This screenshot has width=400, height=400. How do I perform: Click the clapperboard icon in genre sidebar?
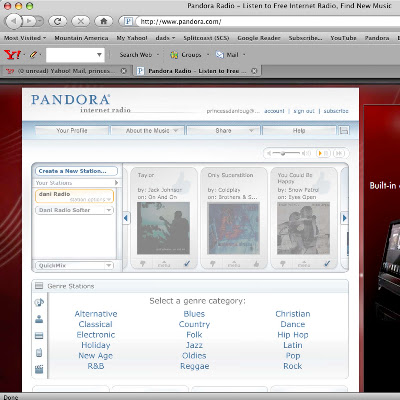tap(39, 369)
